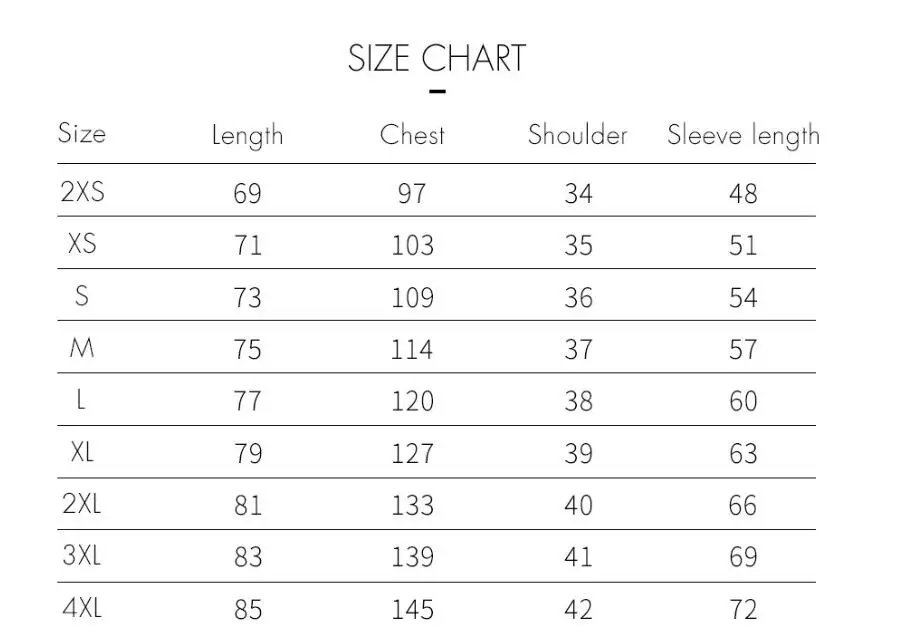Click the Chest column header
Image resolution: width=897 pixels, height=641 pixels.
click(x=412, y=135)
